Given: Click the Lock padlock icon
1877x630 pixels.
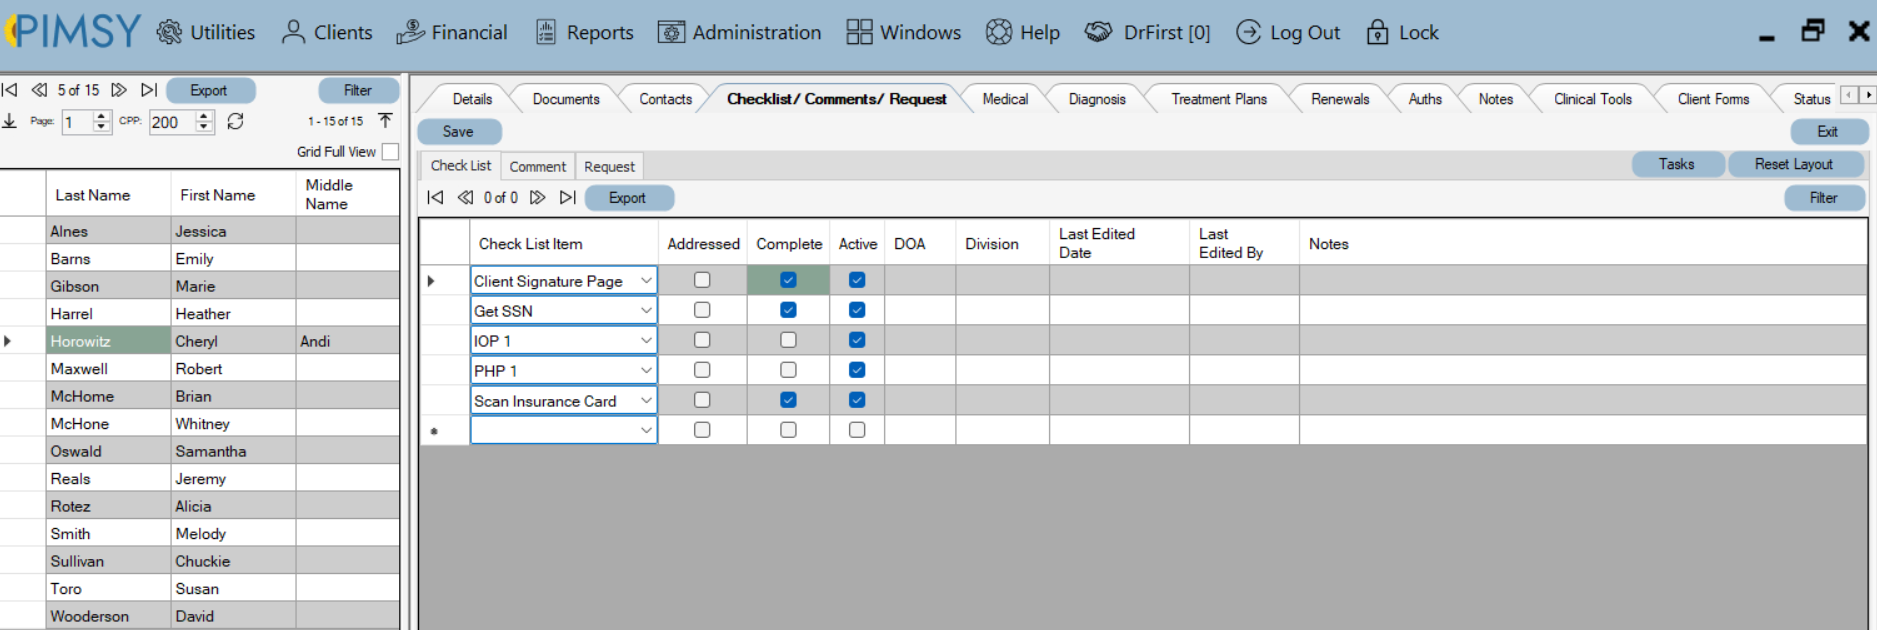Looking at the screenshot, I should (1377, 32).
